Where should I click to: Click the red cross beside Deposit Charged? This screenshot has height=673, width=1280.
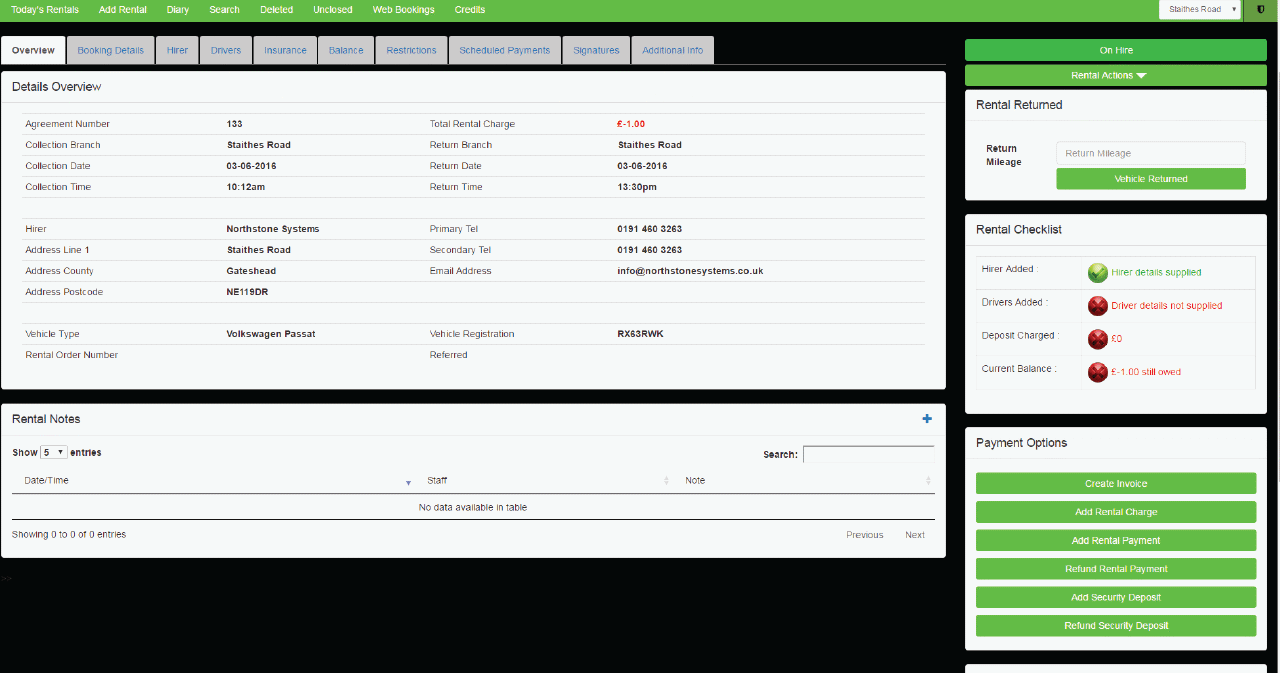(x=1097, y=339)
